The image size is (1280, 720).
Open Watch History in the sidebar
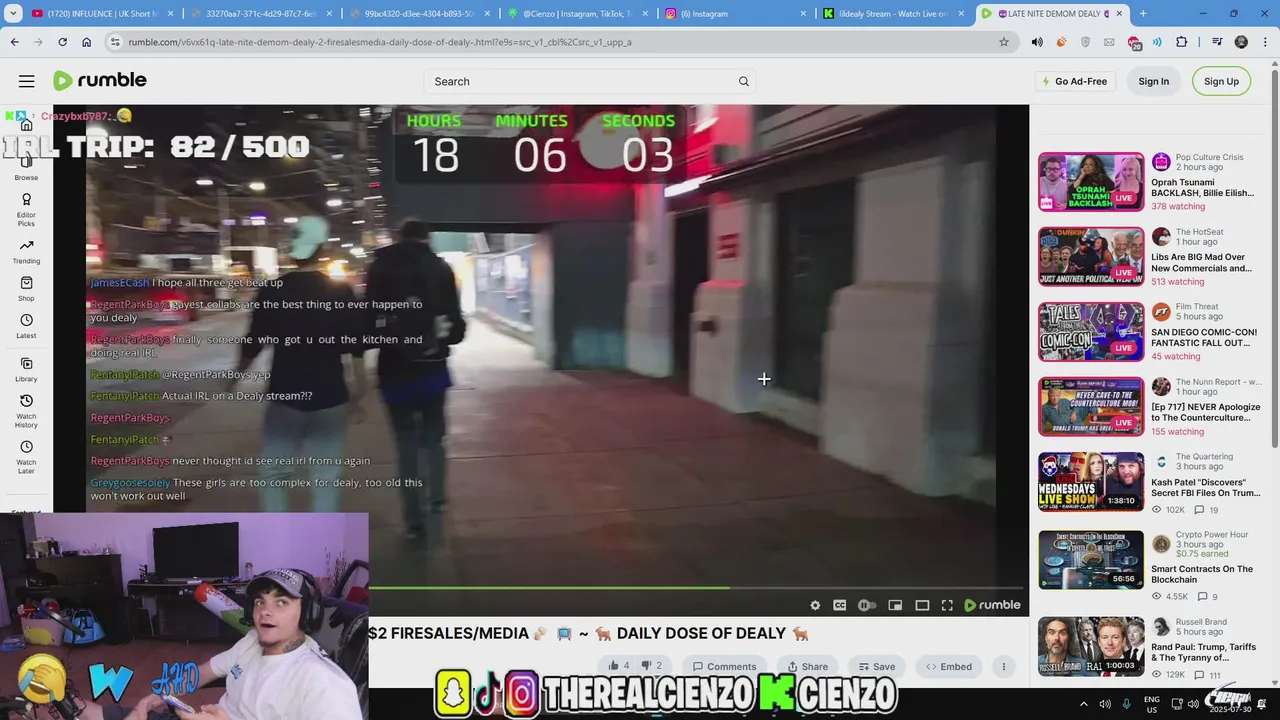coord(26,411)
